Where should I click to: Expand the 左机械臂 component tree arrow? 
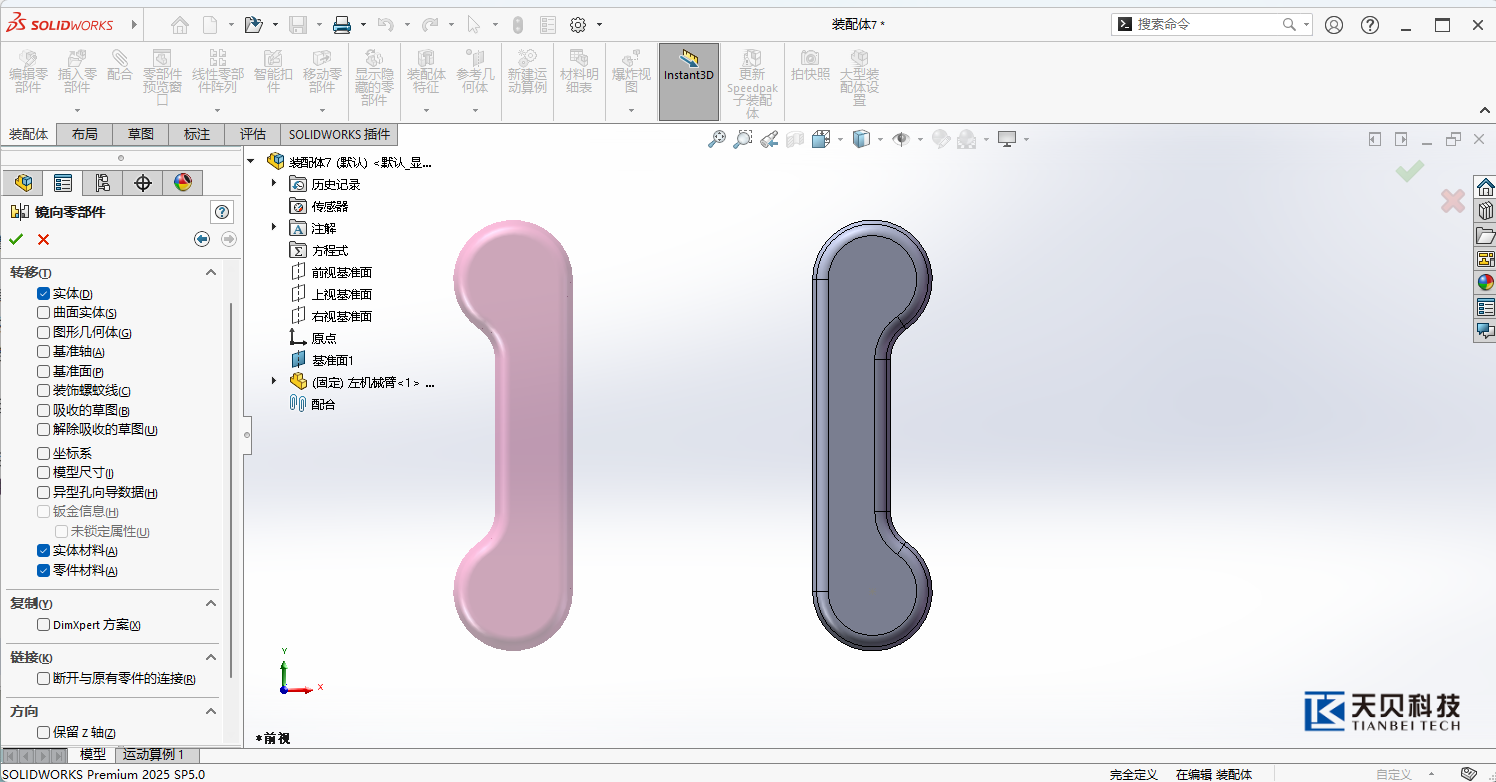[275, 382]
